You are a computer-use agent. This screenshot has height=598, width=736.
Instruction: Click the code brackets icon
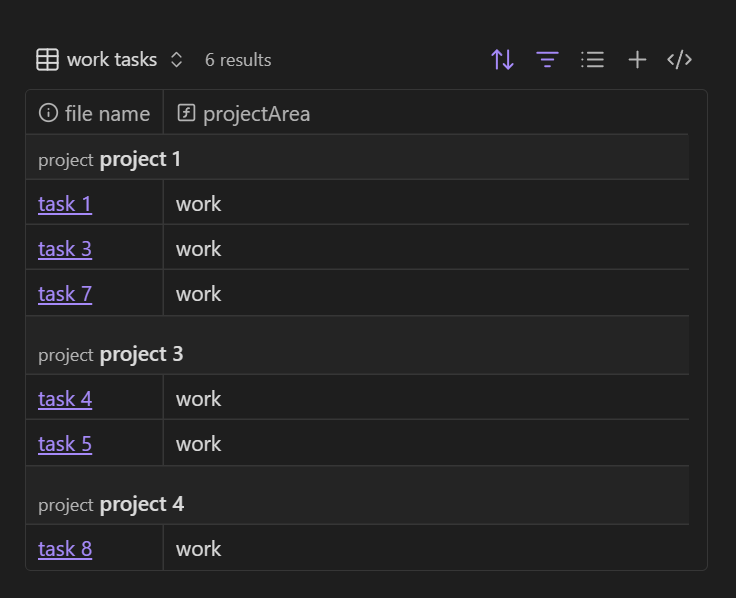pos(680,60)
